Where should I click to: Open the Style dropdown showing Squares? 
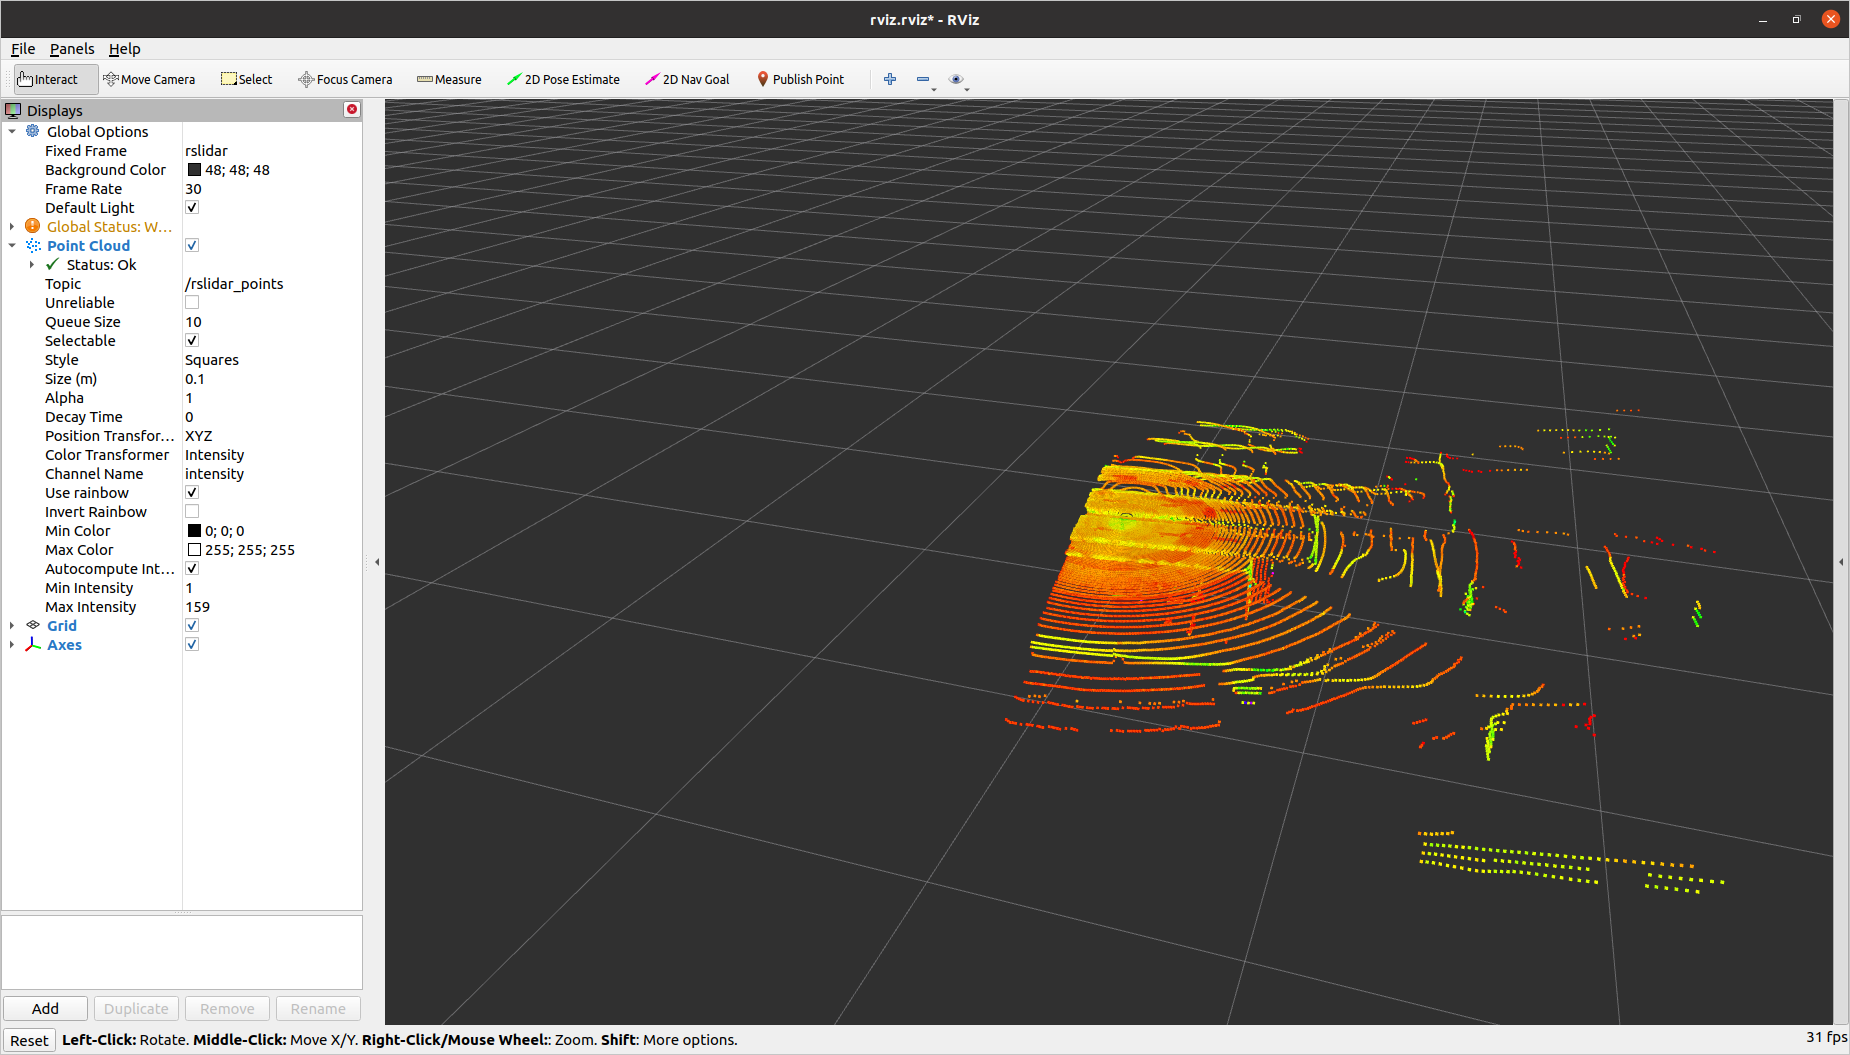click(271, 359)
